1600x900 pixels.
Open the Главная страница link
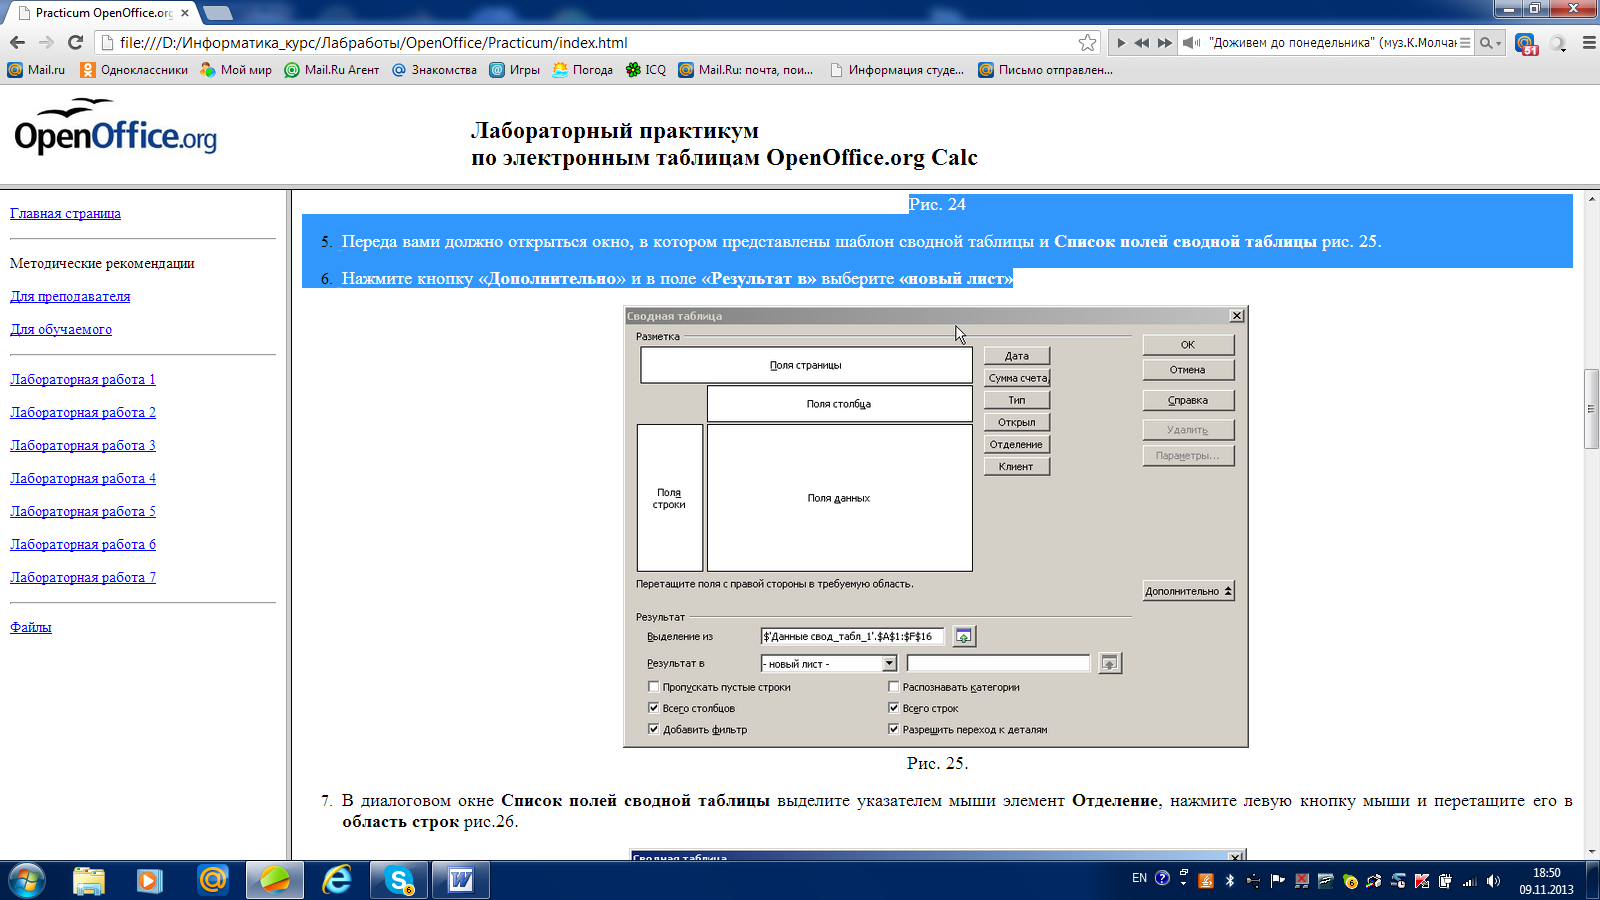[x=65, y=213]
